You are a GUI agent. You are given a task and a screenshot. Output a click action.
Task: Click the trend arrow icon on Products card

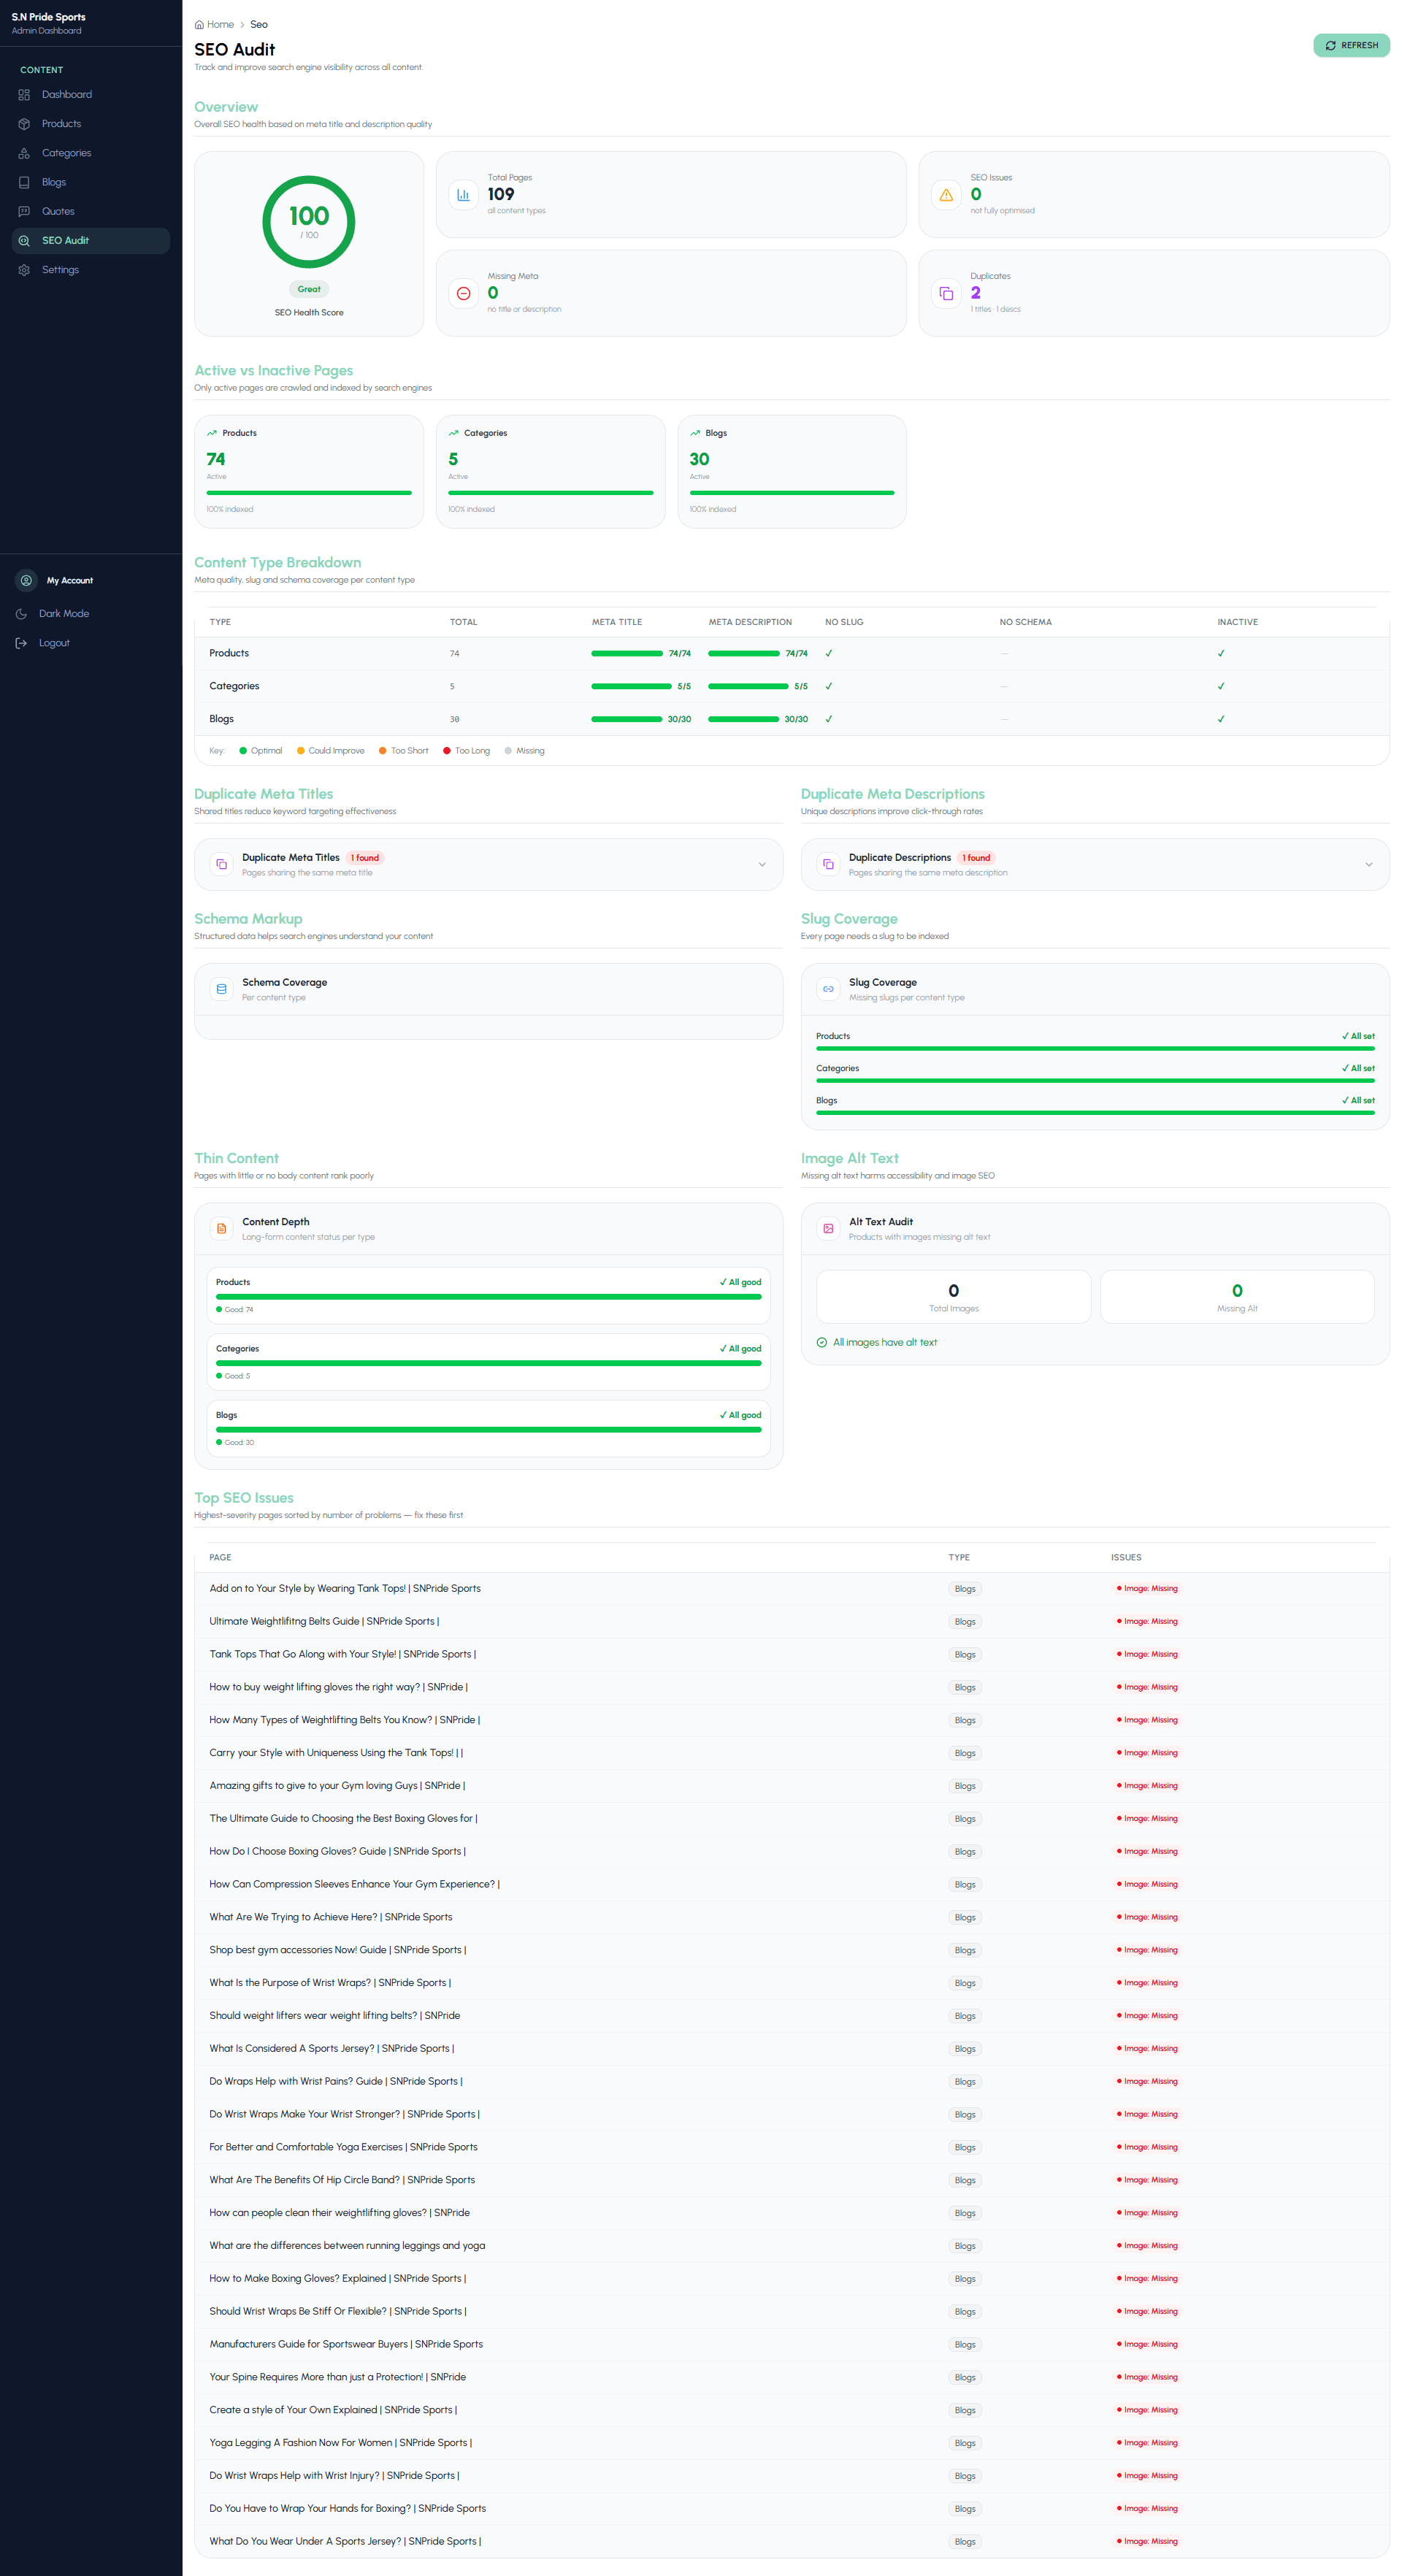[212, 433]
